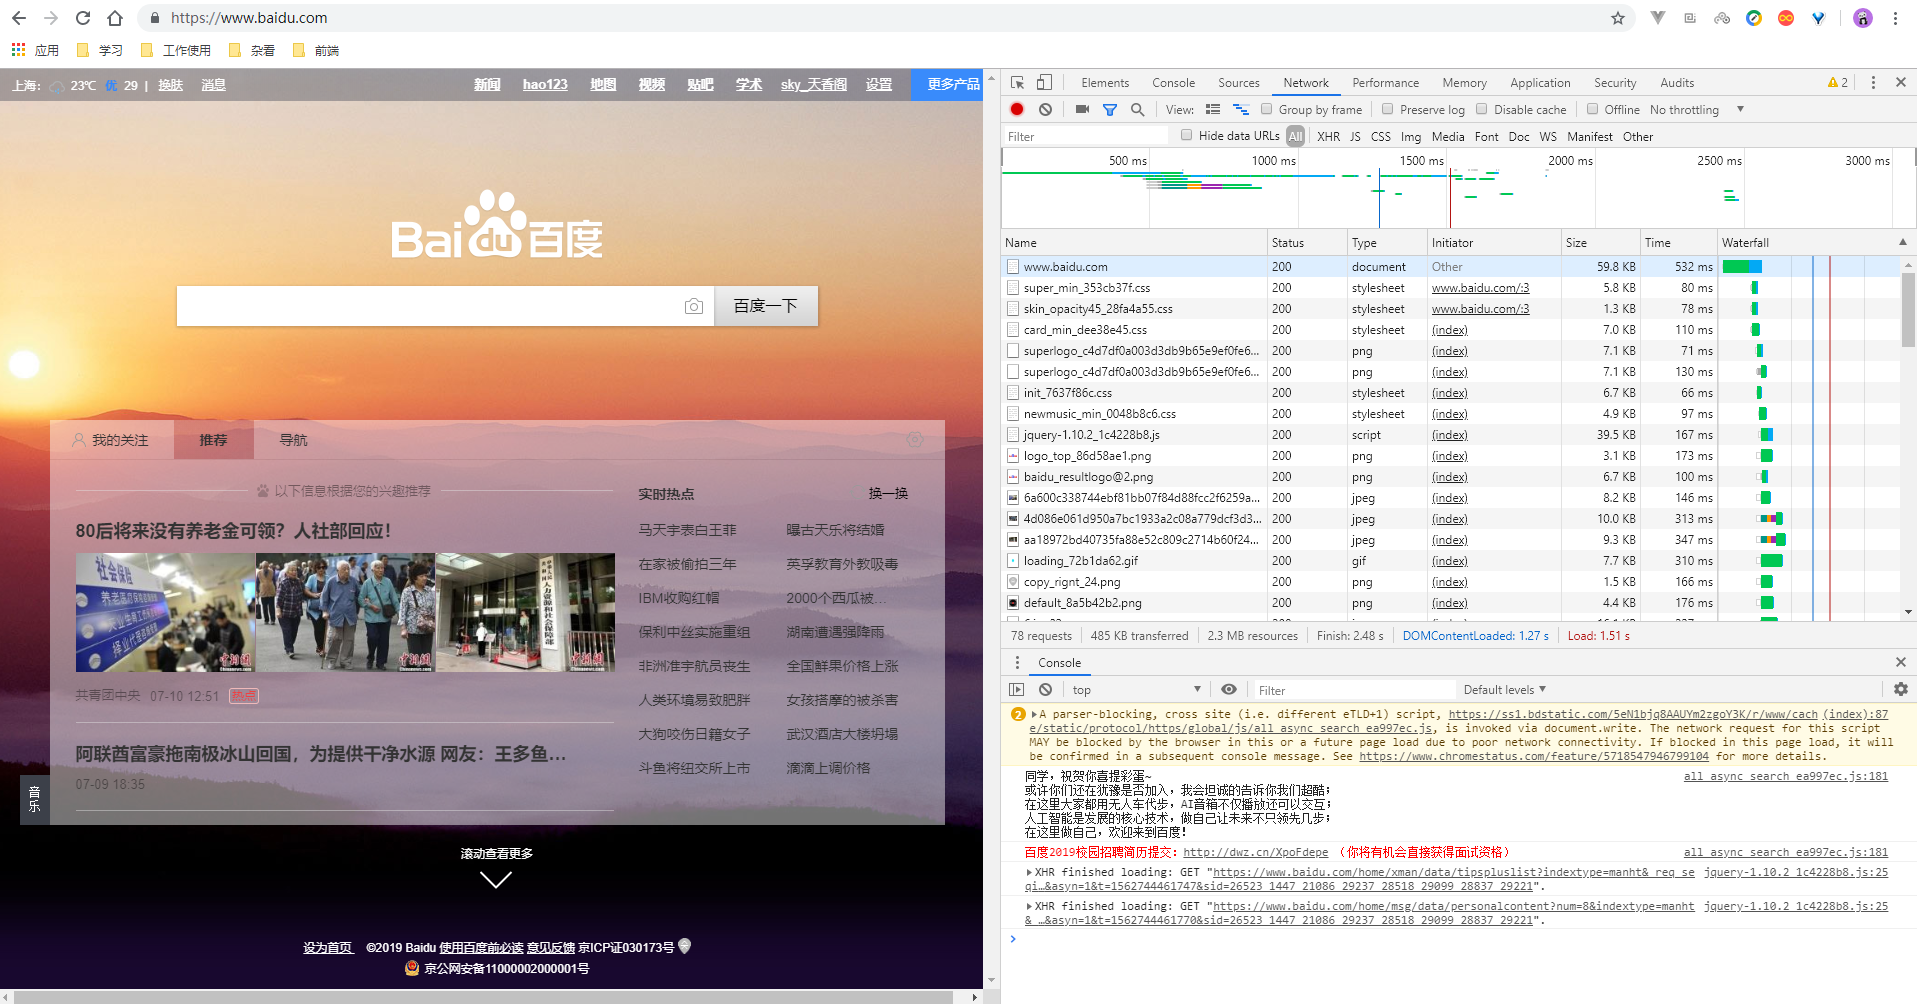This screenshot has width=1917, height=1004.
Task: Click the first news thumbnail image
Action: [x=166, y=612]
